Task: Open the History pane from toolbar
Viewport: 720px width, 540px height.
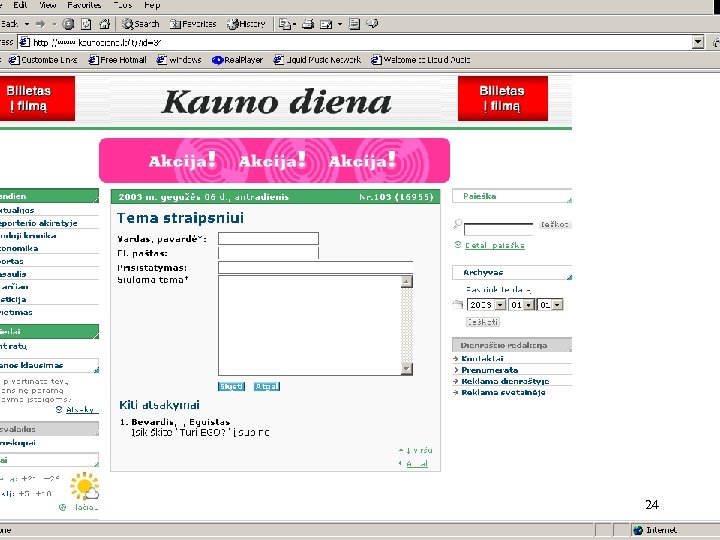Action: tap(246, 24)
